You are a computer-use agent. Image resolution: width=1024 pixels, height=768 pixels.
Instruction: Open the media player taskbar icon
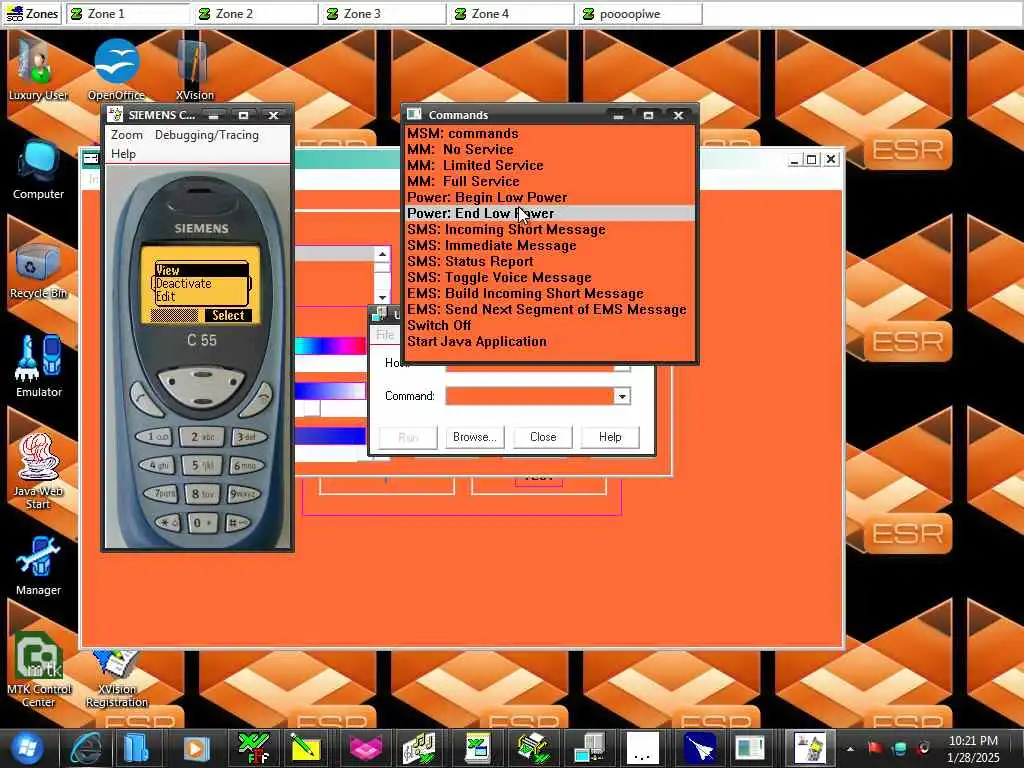(x=195, y=748)
